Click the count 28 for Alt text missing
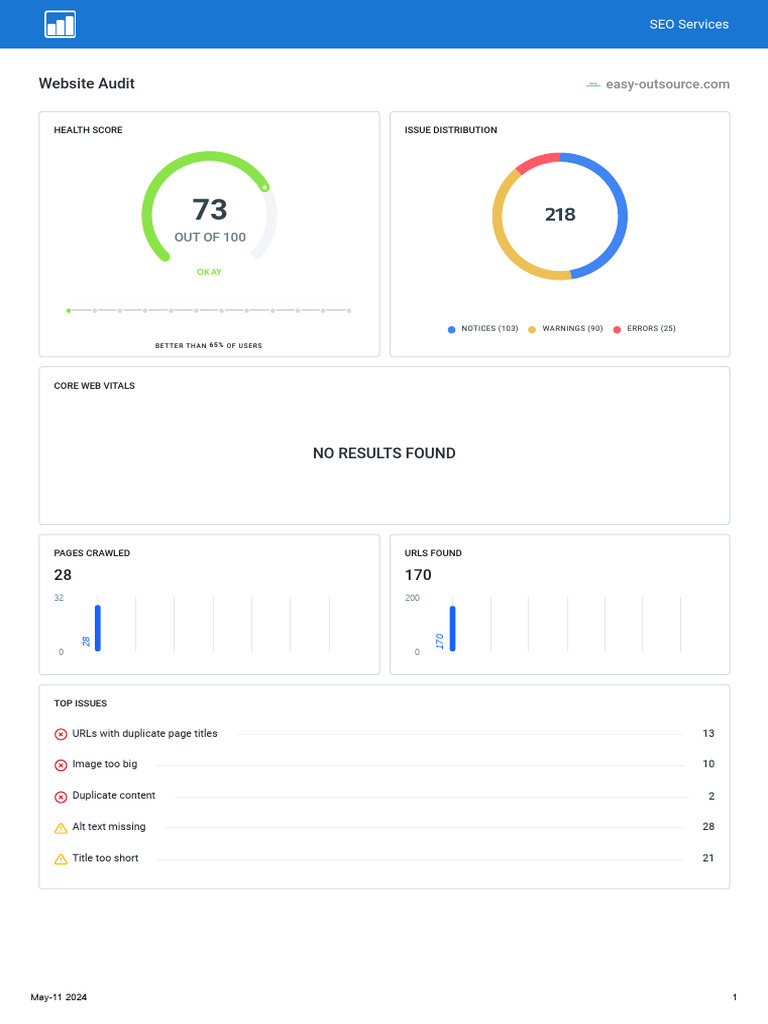Image resolution: width=768 pixels, height=1024 pixels. point(709,827)
